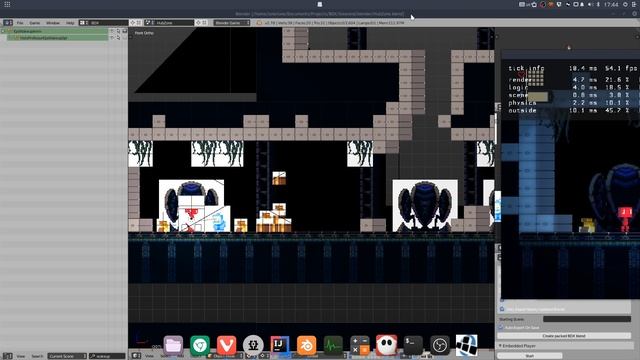Click the outliner search filter field

(x=107, y=356)
